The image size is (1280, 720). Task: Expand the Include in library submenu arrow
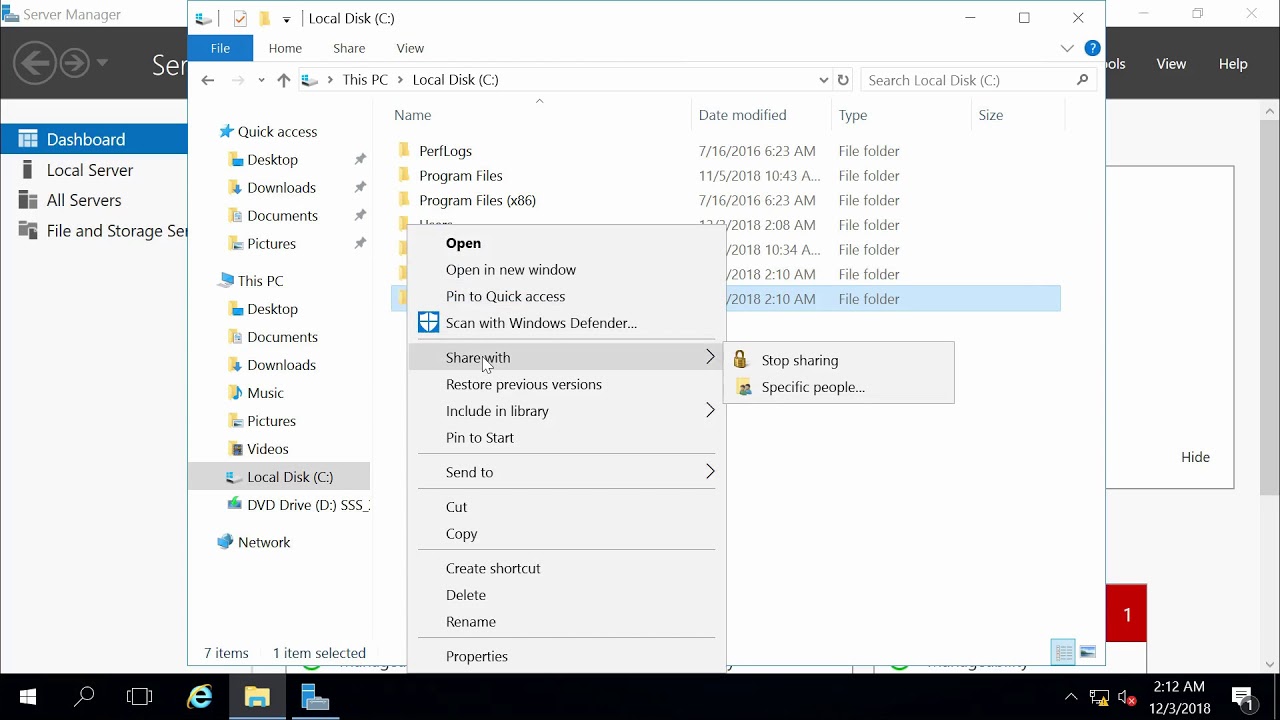coord(710,410)
